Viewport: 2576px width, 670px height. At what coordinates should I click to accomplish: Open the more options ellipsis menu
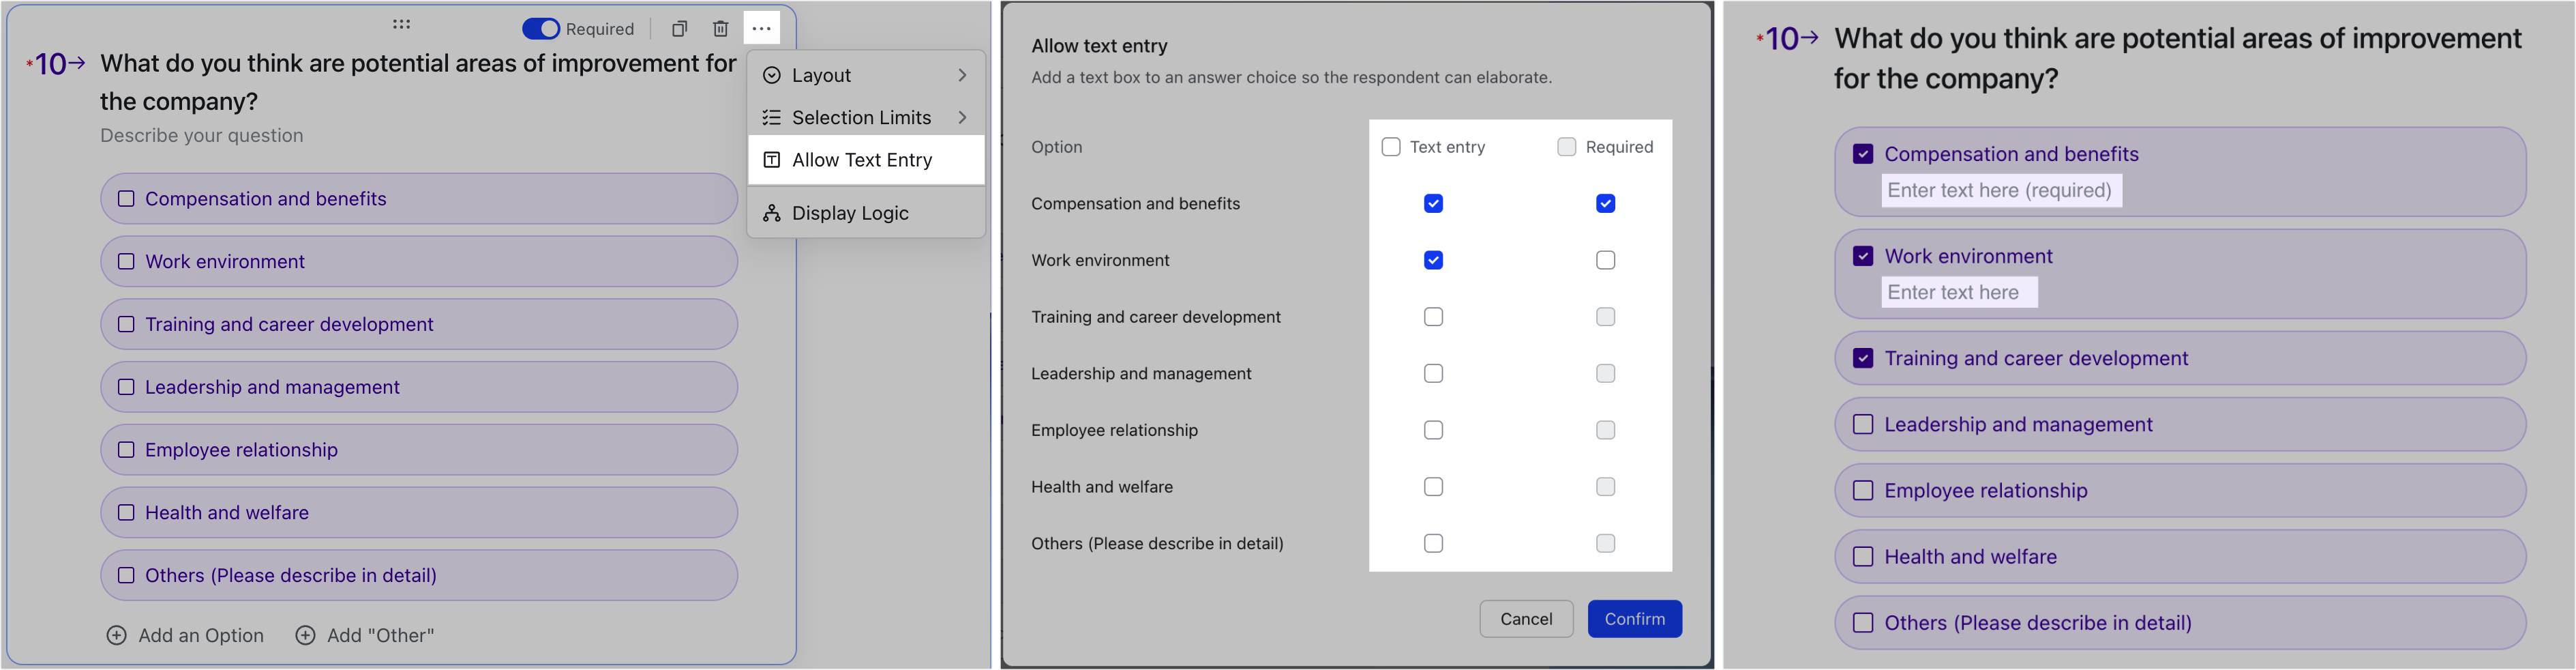pyautogui.click(x=761, y=28)
